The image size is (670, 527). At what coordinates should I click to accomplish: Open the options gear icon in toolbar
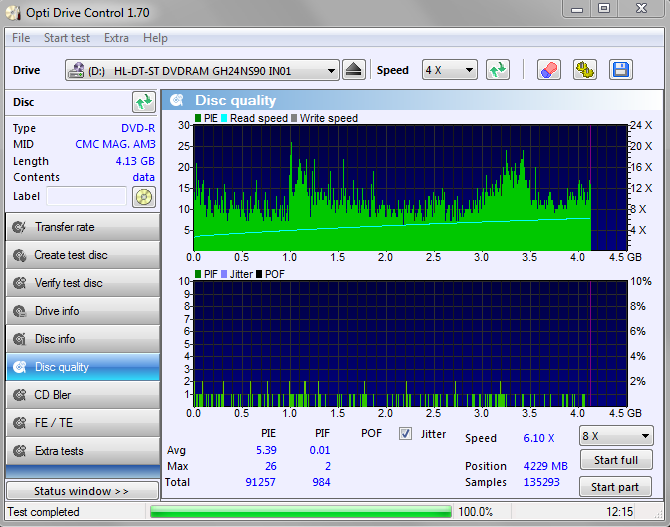pos(585,70)
